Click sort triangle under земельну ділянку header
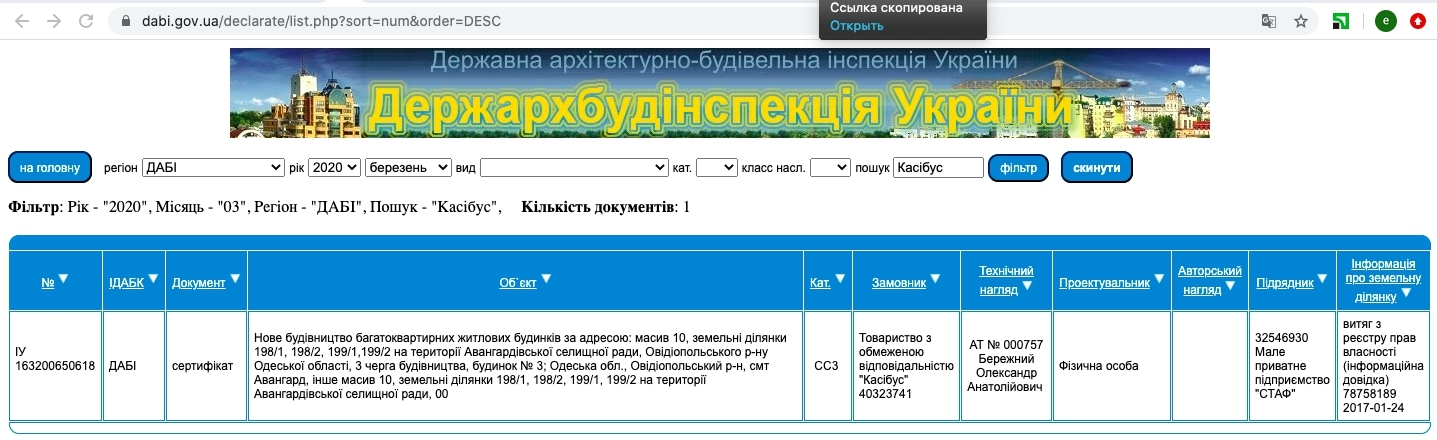Screen dimensions: 1437x440 click(1406, 293)
